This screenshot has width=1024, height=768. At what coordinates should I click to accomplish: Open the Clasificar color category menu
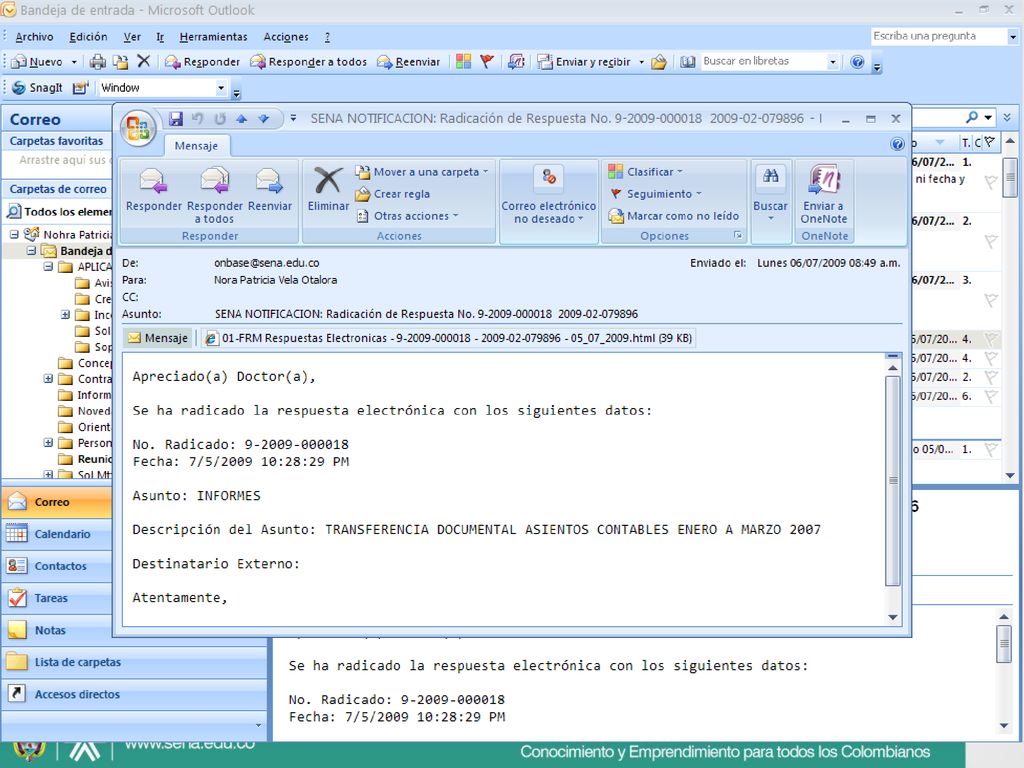click(x=645, y=172)
